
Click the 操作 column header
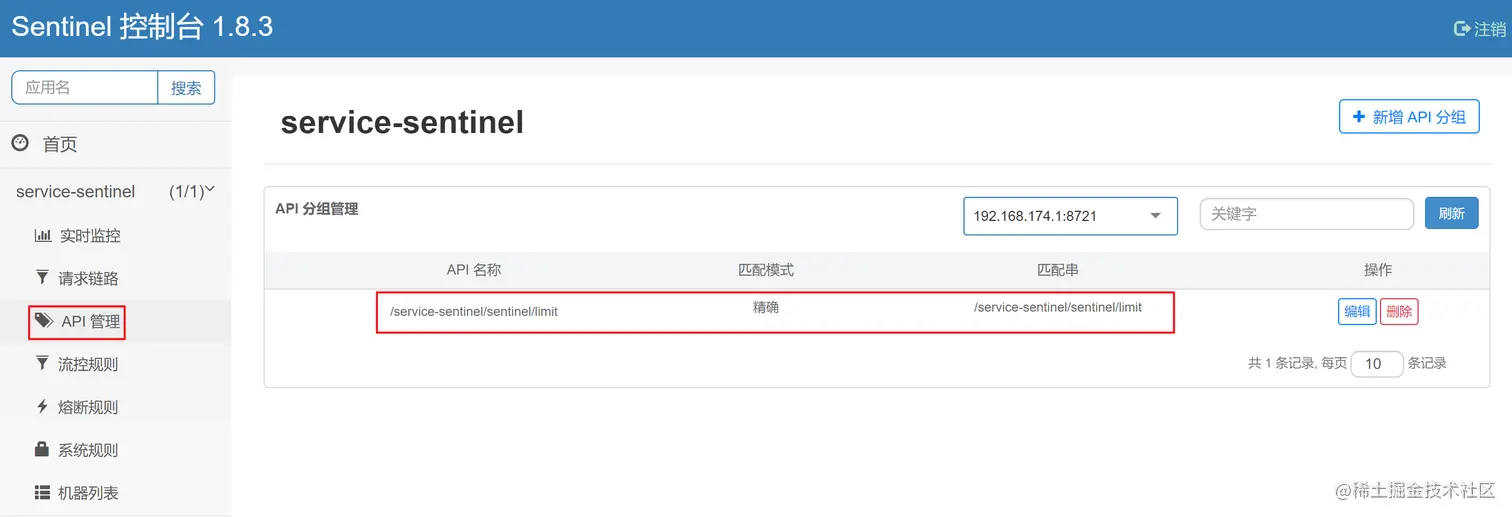tap(1378, 270)
